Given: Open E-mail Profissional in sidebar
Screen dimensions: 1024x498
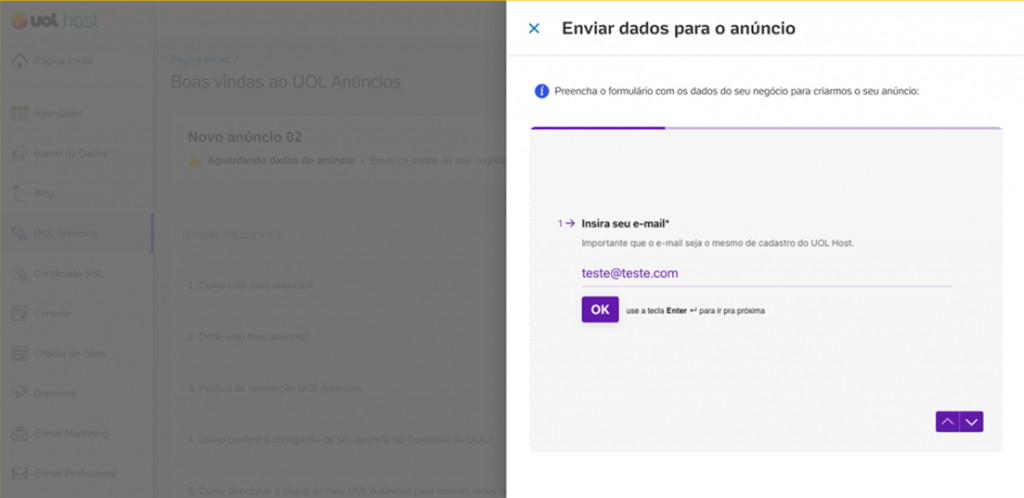Looking at the screenshot, I should point(74,473).
